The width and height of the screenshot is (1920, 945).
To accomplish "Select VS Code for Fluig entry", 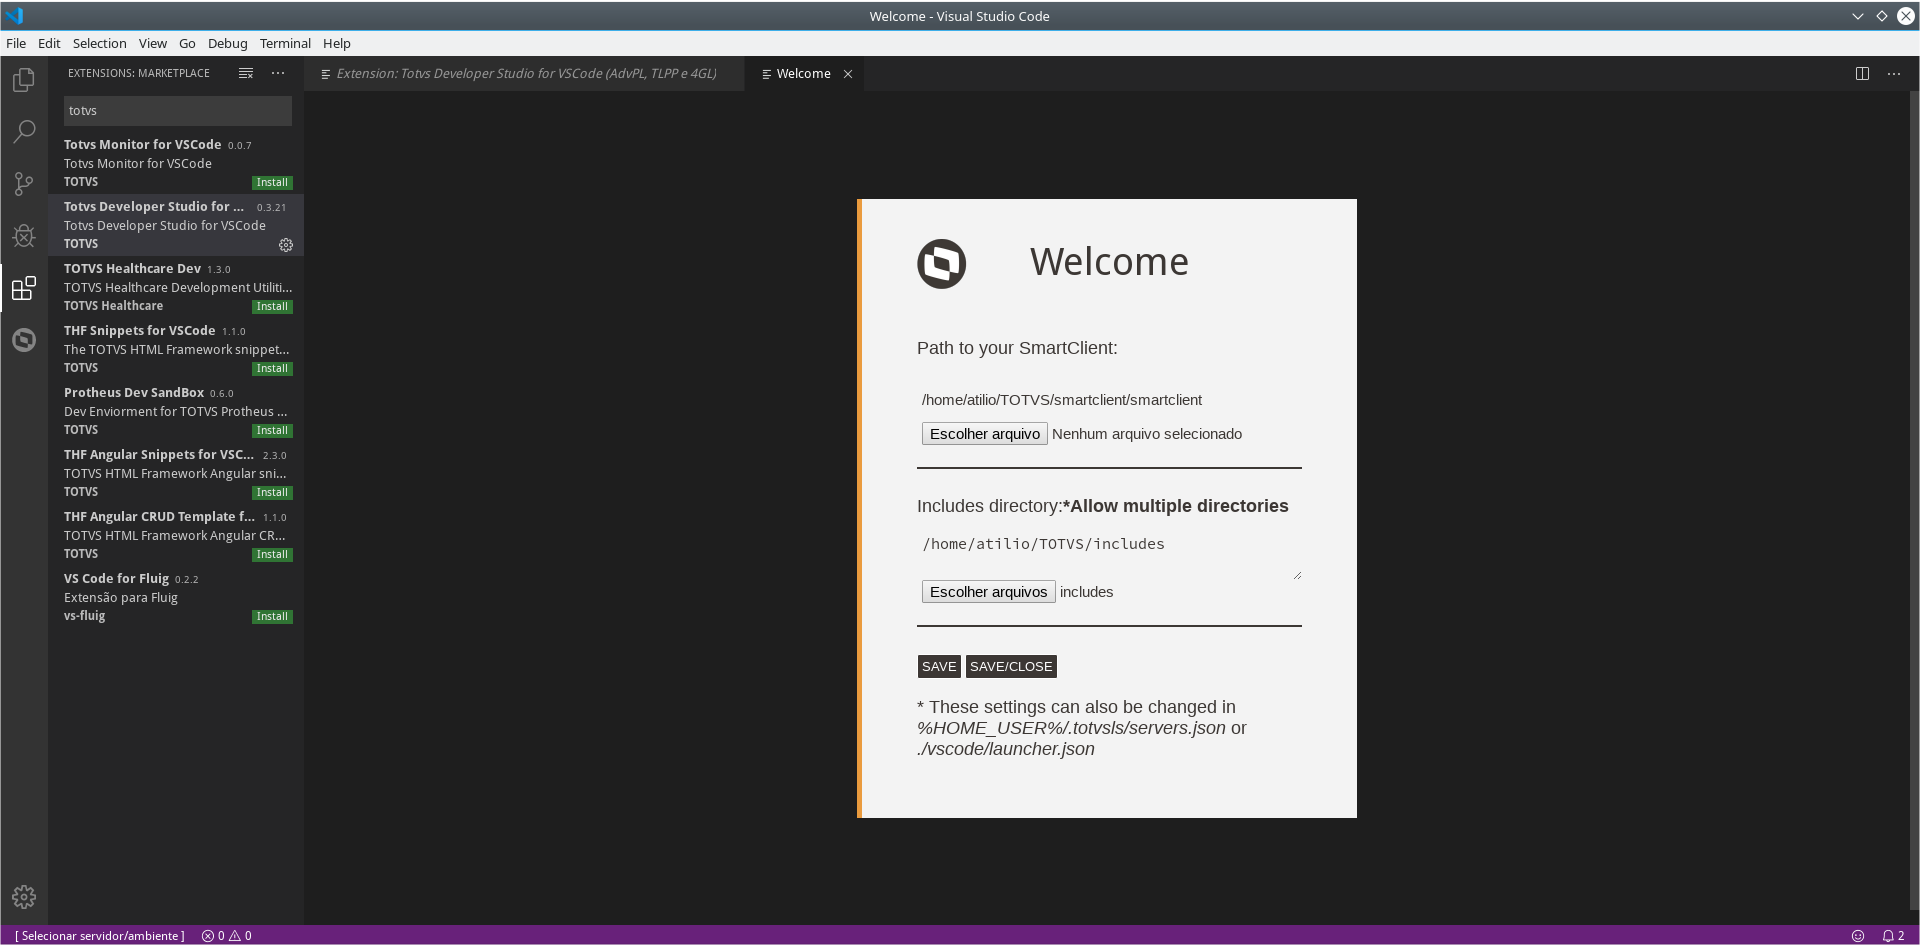I will [x=176, y=597].
